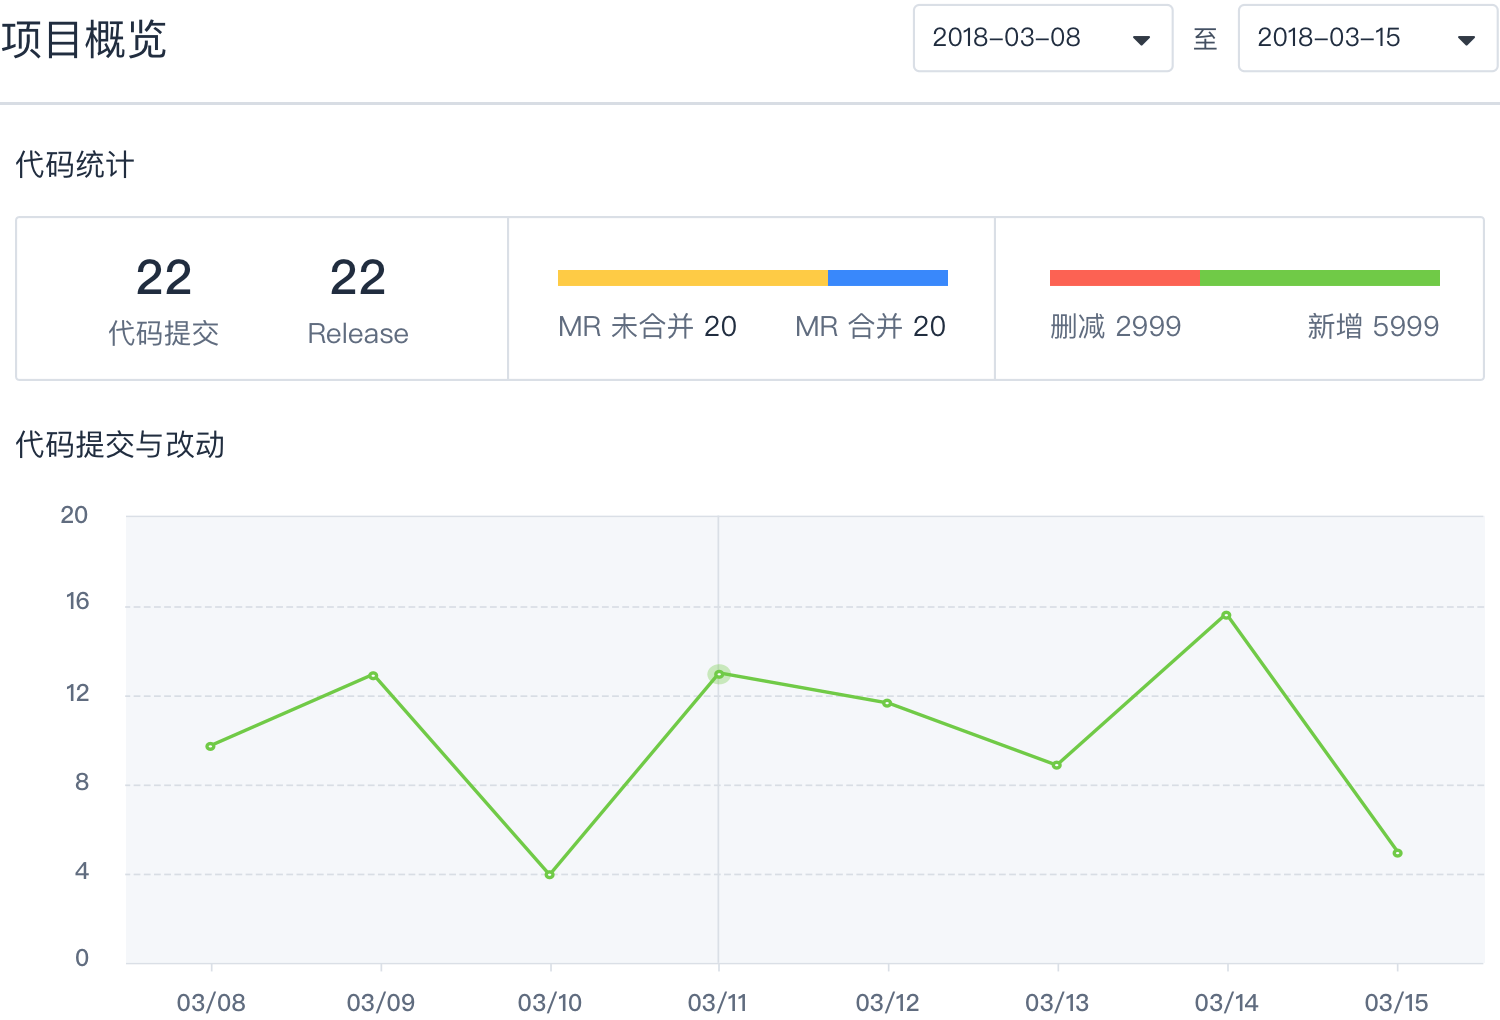Click the end date dropdown arrow
The width and height of the screenshot is (1500, 1020).
coord(1466,40)
